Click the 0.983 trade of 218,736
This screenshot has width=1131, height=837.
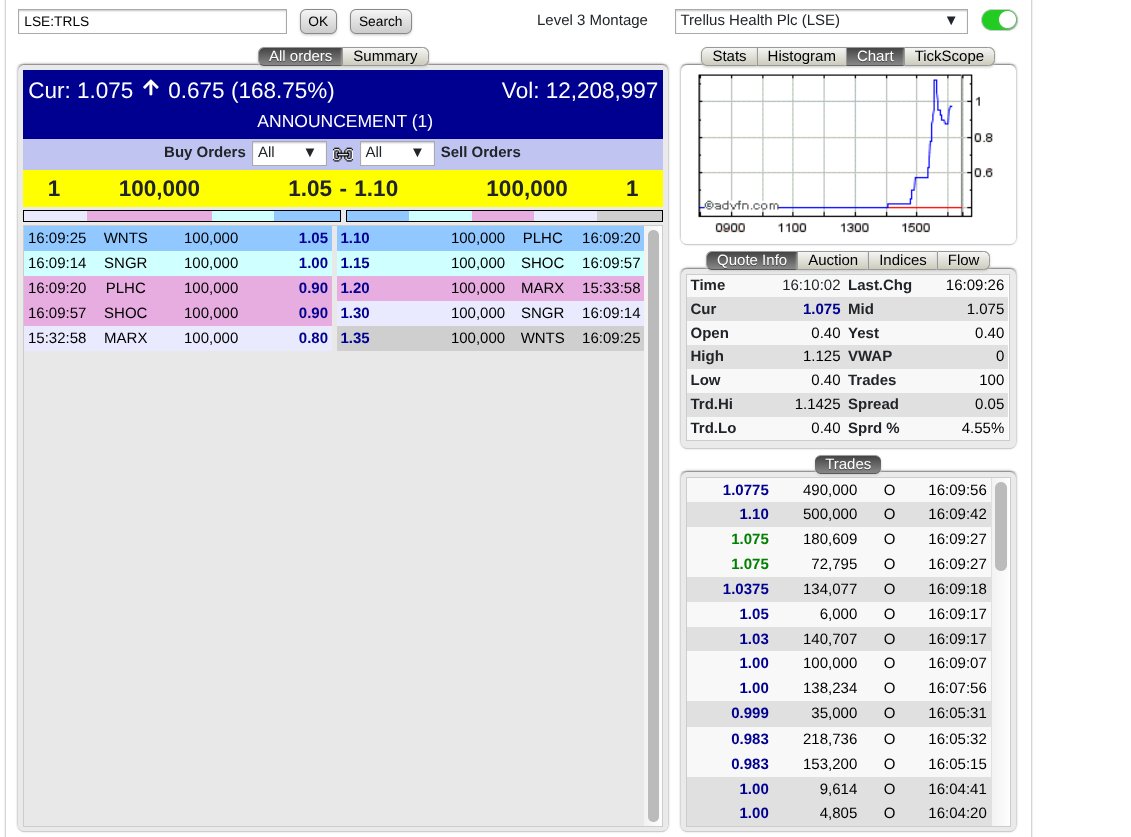coord(839,739)
